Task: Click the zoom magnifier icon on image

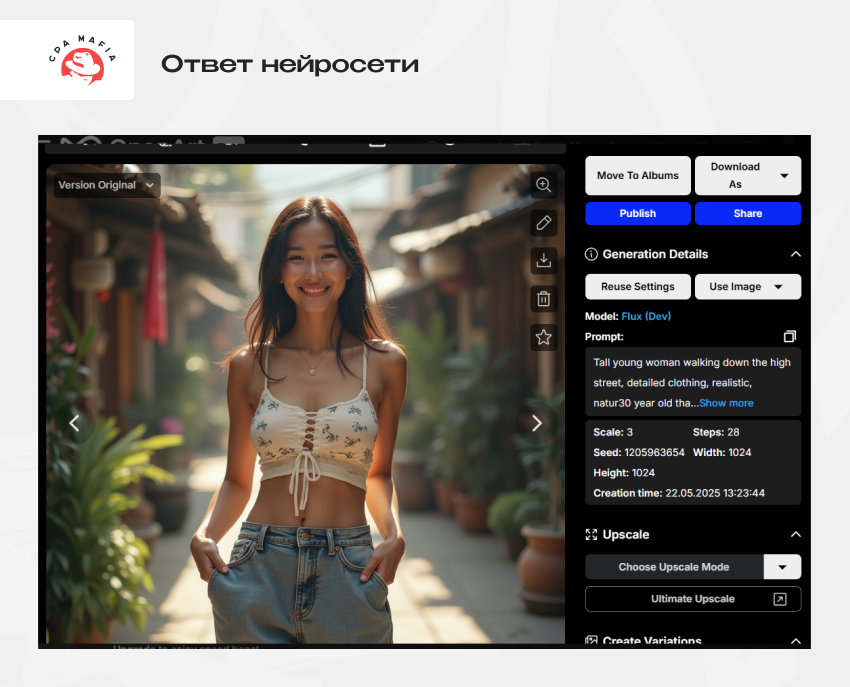Action: [x=543, y=185]
